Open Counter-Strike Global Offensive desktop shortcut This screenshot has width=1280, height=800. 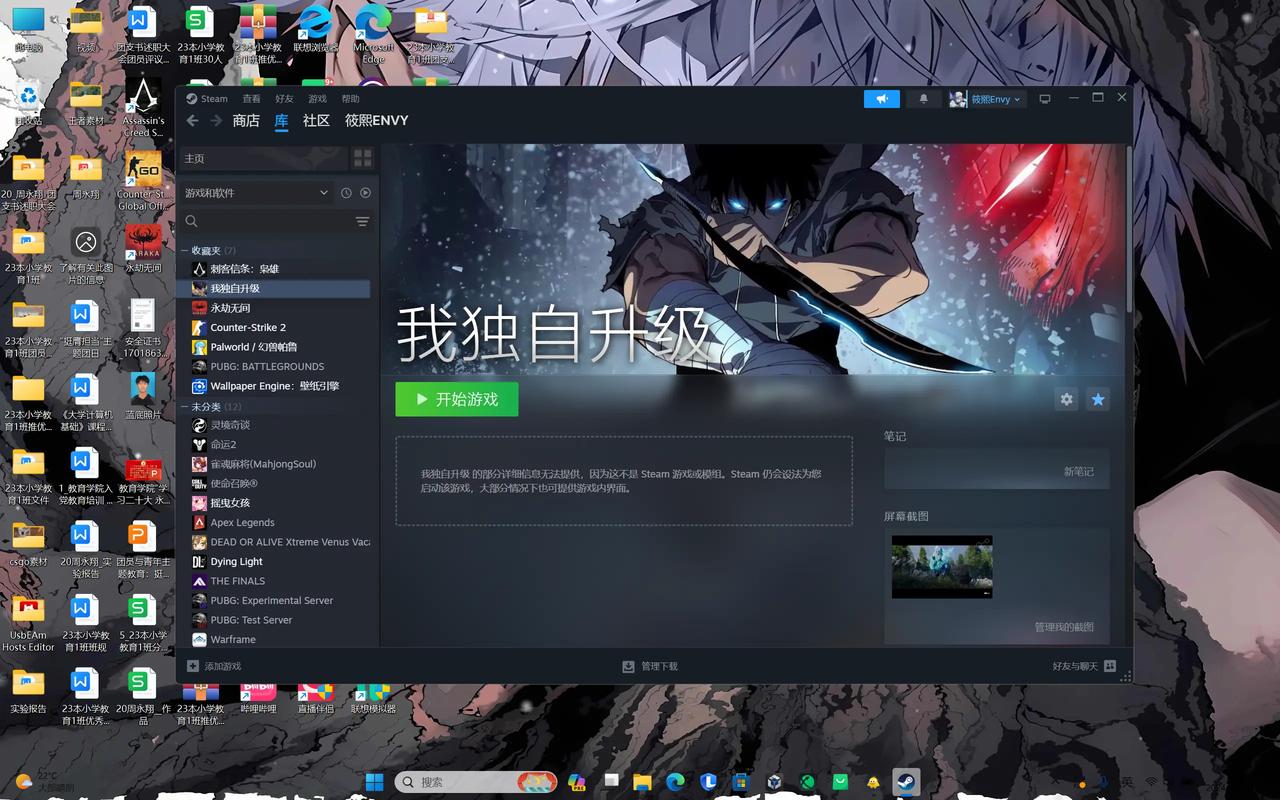pyautogui.click(x=142, y=181)
